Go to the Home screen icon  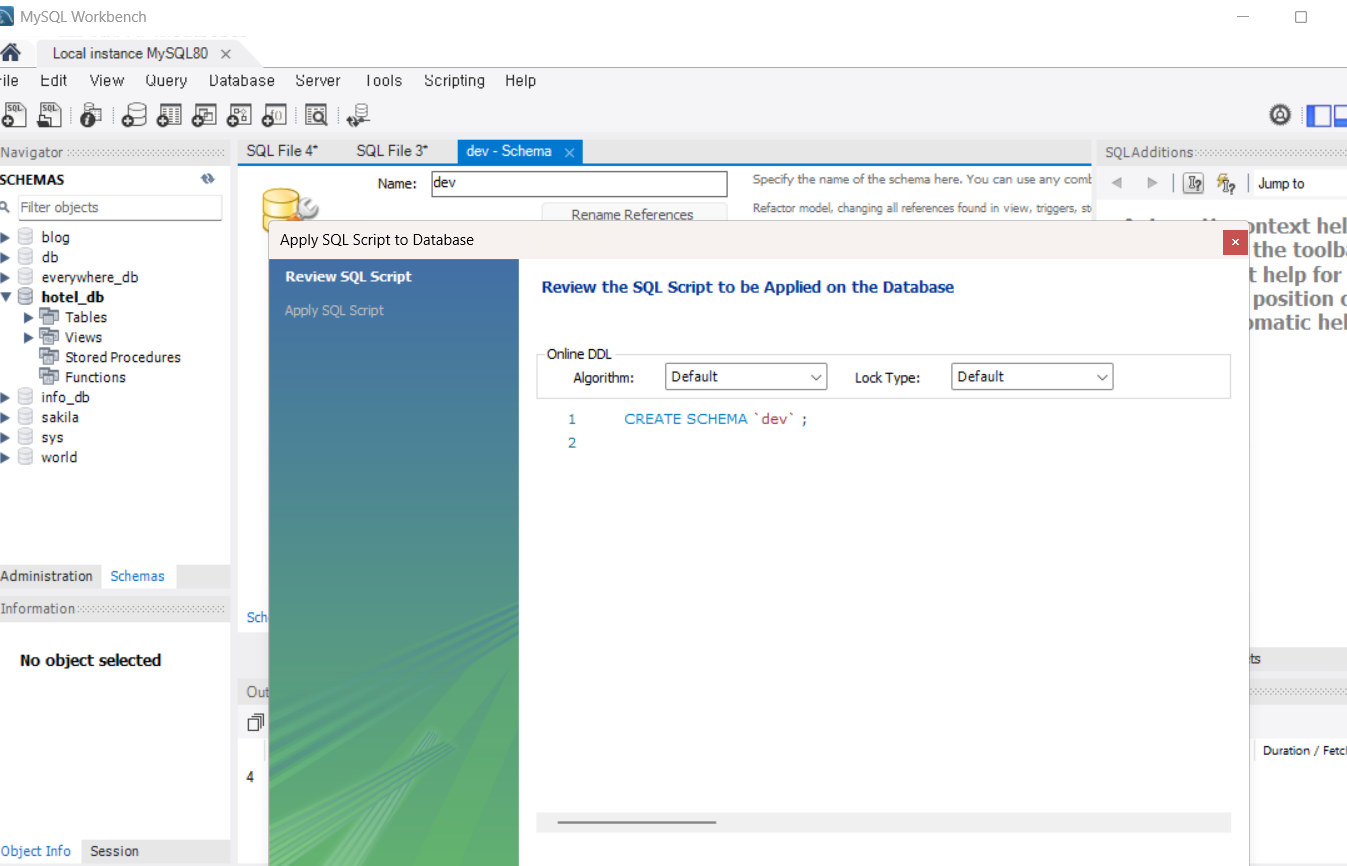coord(11,53)
